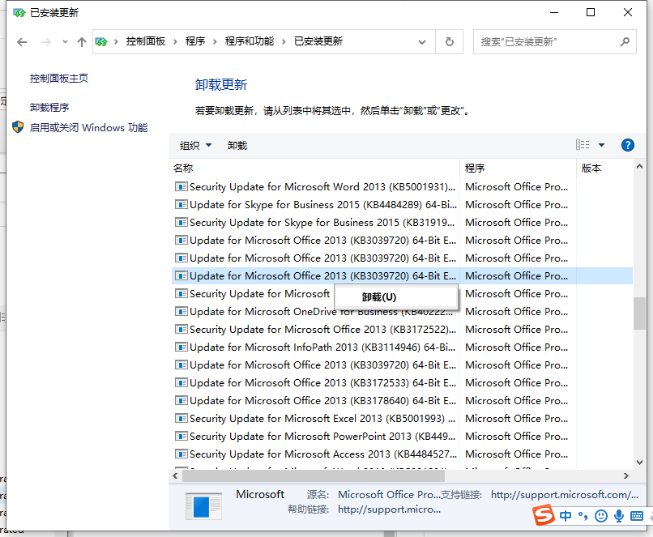Go up one folder level arrow
This screenshot has width=653, height=537.
coord(82,42)
